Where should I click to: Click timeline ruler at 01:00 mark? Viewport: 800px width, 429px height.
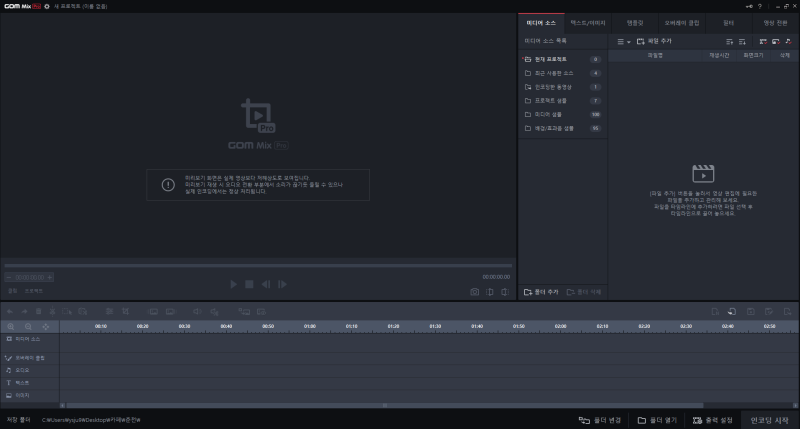click(x=310, y=326)
